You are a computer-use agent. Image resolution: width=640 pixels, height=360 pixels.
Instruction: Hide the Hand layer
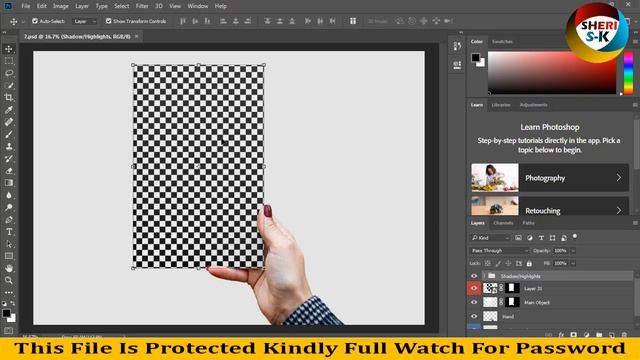pos(474,316)
